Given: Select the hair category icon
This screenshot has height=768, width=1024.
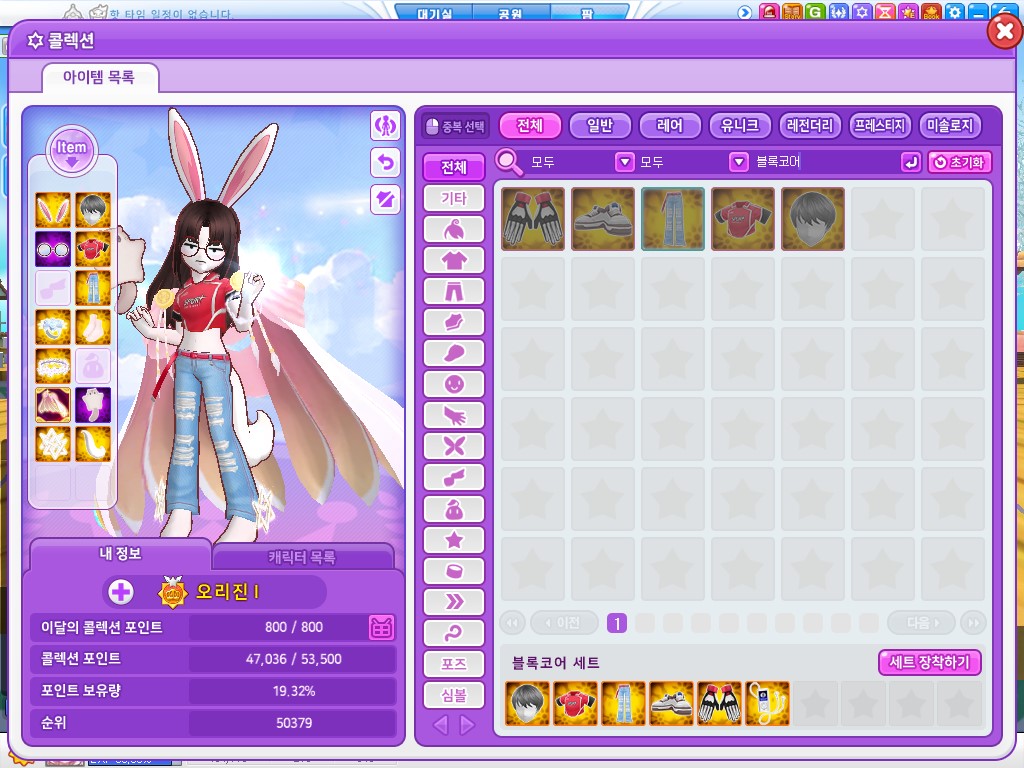Looking at the screenshot, I should coord(454,229).
